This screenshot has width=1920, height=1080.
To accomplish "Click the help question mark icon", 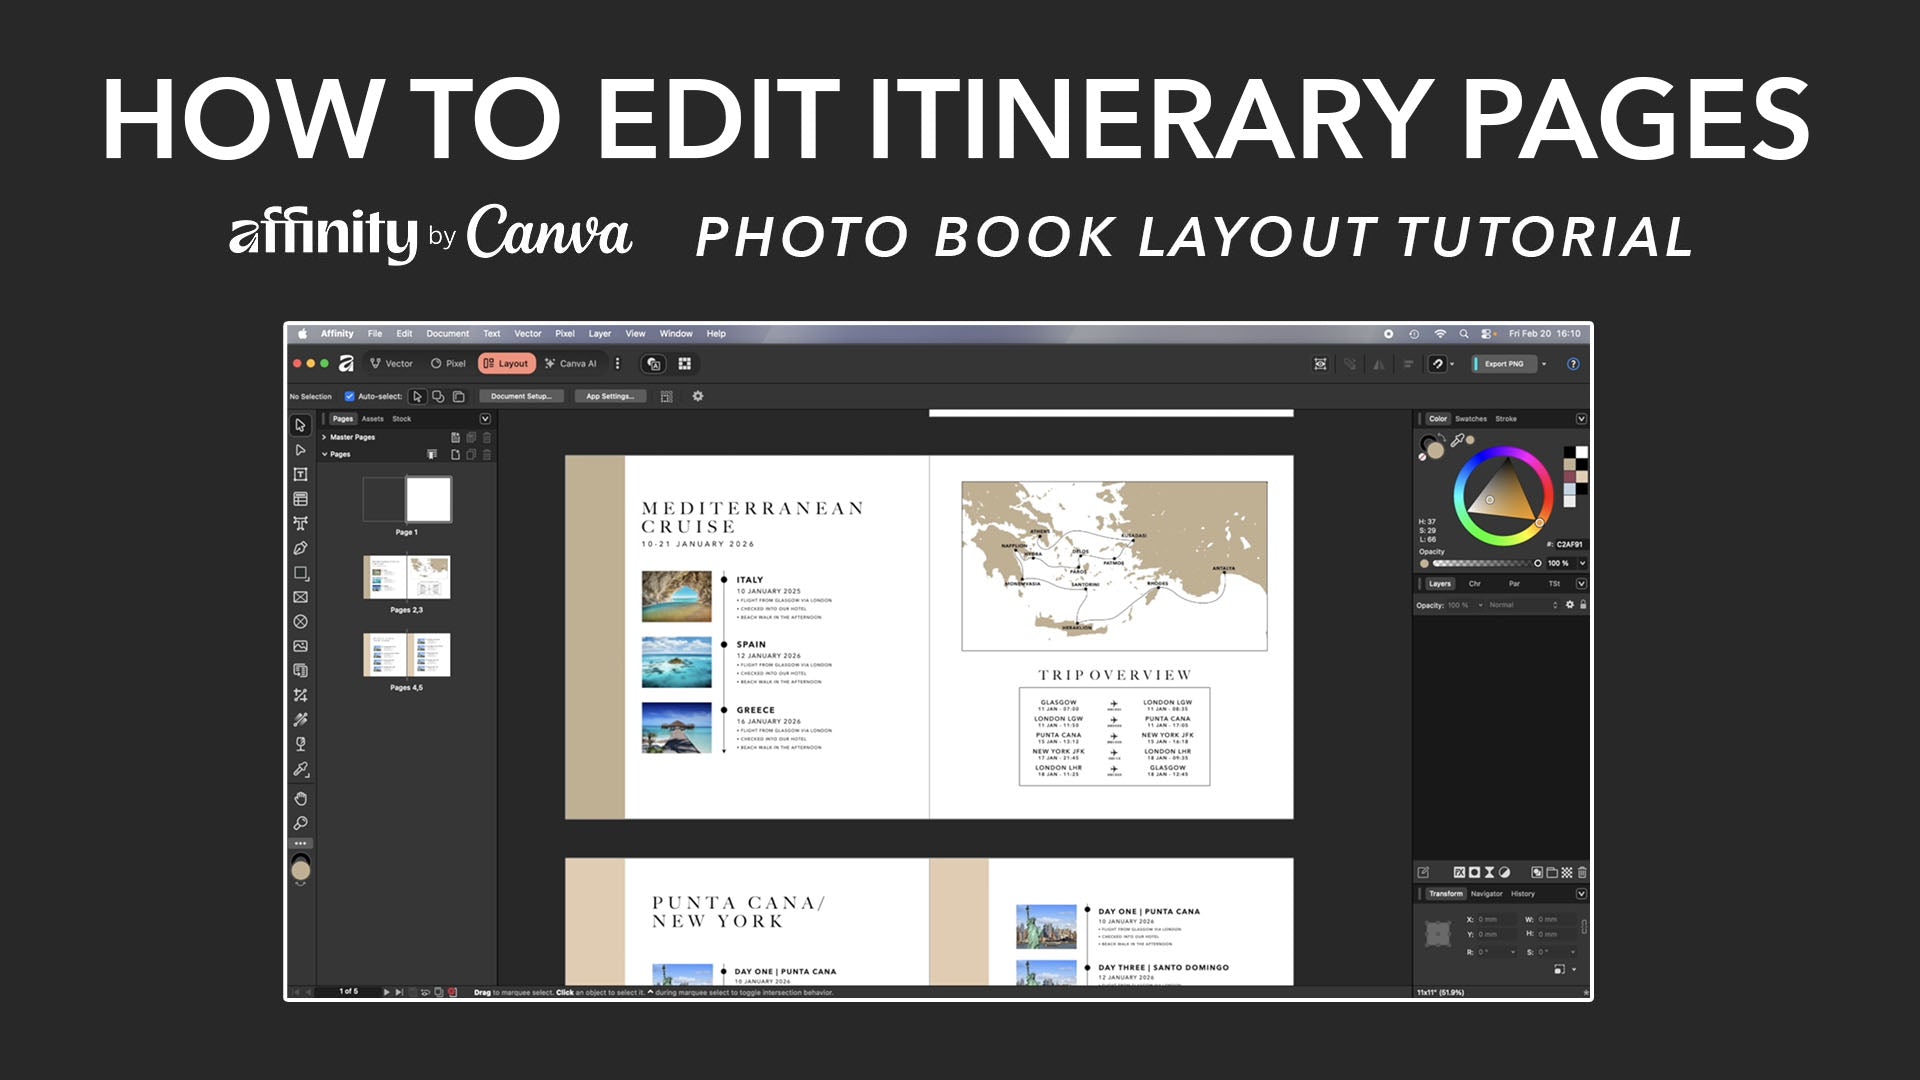I will 1573,364.
